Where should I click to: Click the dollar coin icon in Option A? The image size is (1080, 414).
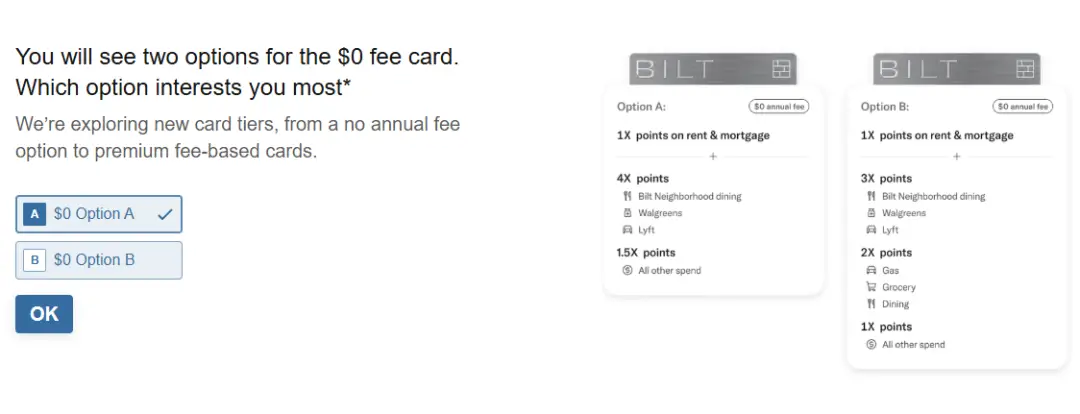coord(627,271)
